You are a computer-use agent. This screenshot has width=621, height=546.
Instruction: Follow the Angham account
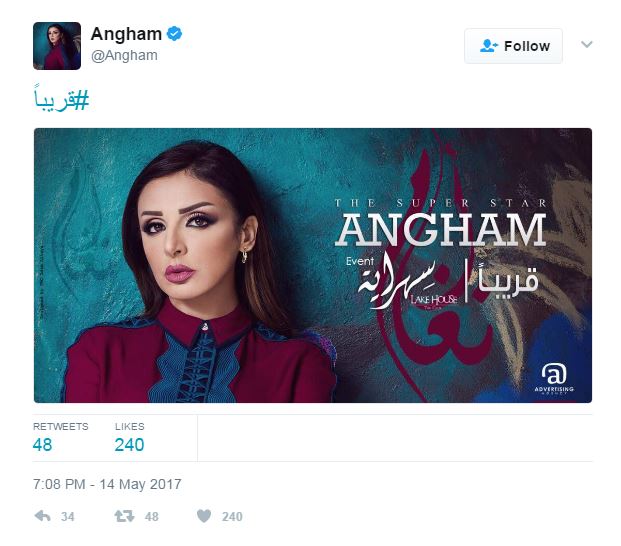513,46
